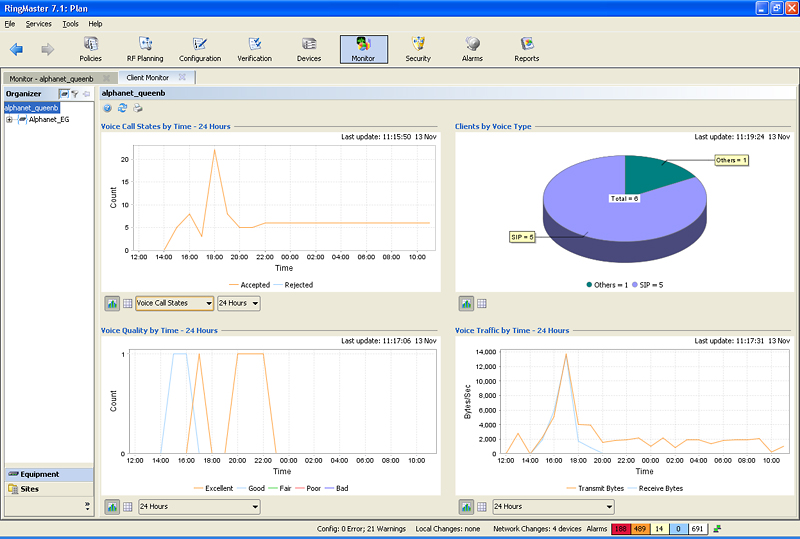This screenshot has width=800, height=539.
Task: Switch Voice Call States chart to table view
Action: [x=127, y=303]
